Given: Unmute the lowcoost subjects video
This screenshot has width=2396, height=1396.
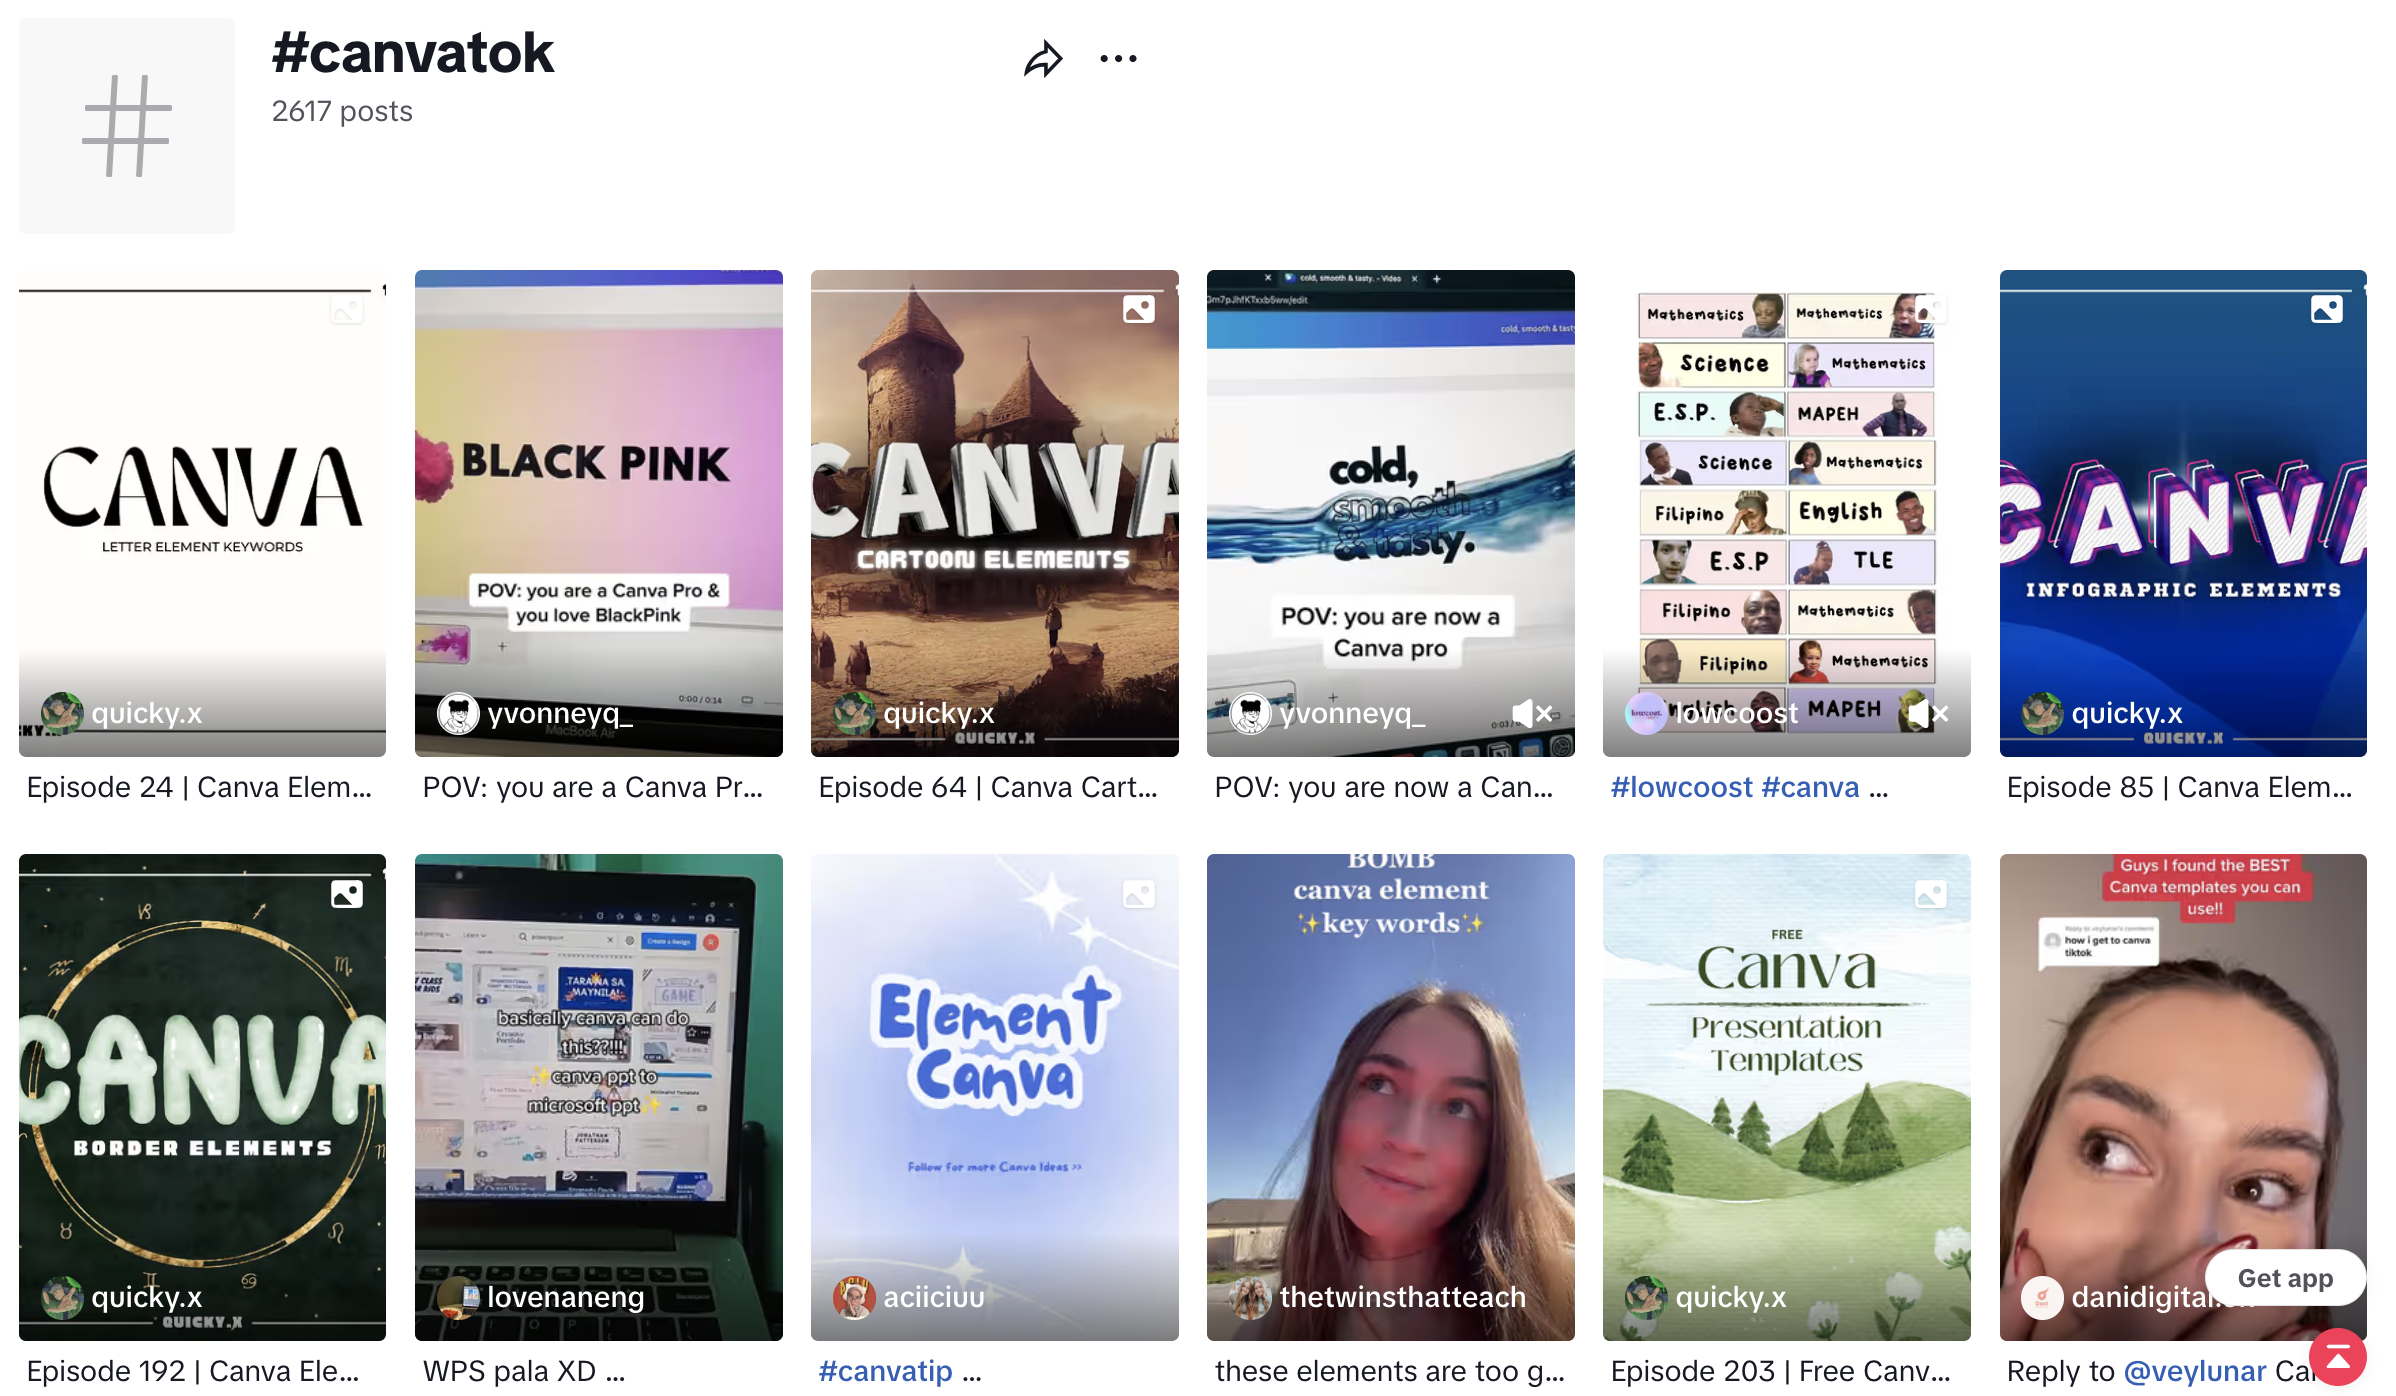Looking at the screenshot, I should point(1928,713).
